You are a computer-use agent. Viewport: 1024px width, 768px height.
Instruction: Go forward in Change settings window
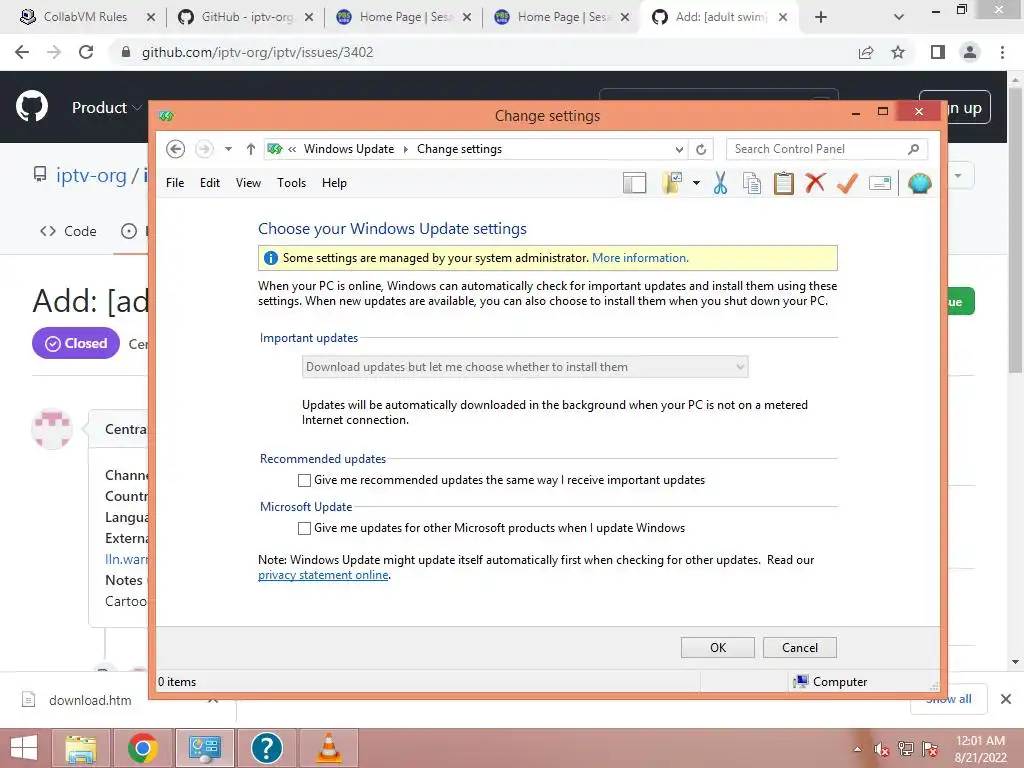point(204,149)
